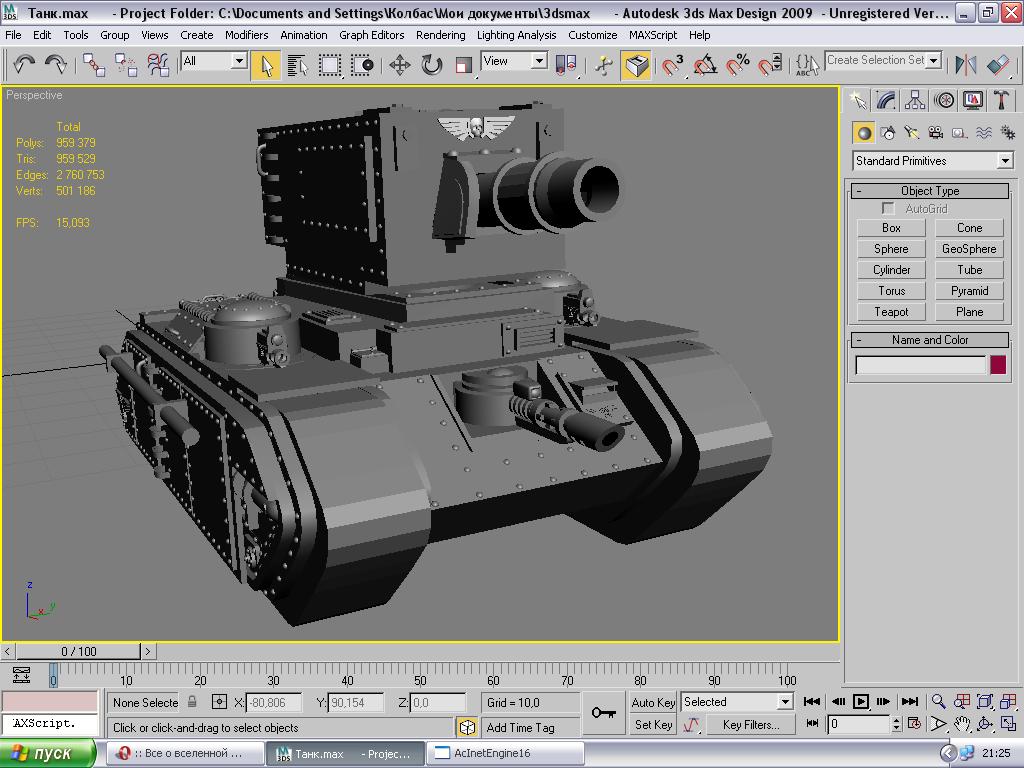This screenshot has height=768, width=1024.
Task: Choose the Rectangular Selection Region icon
Action: tap(330, 65)
